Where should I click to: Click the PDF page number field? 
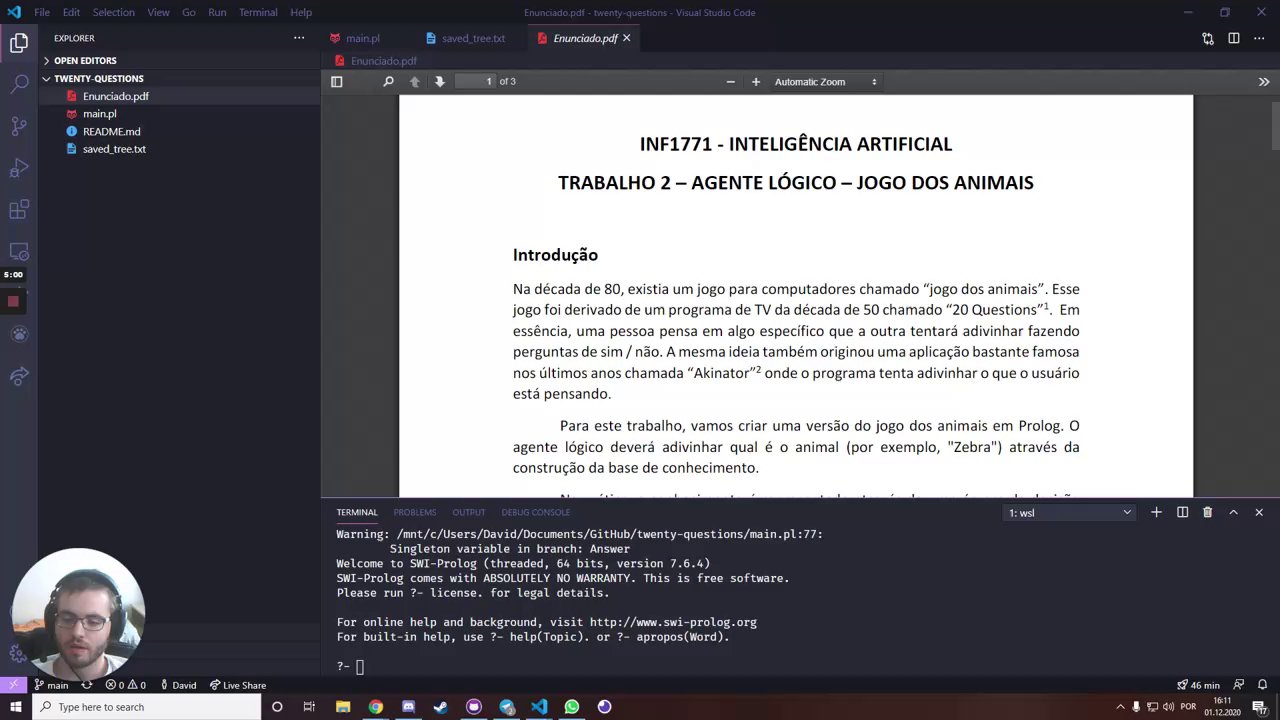tap(475, 82)
